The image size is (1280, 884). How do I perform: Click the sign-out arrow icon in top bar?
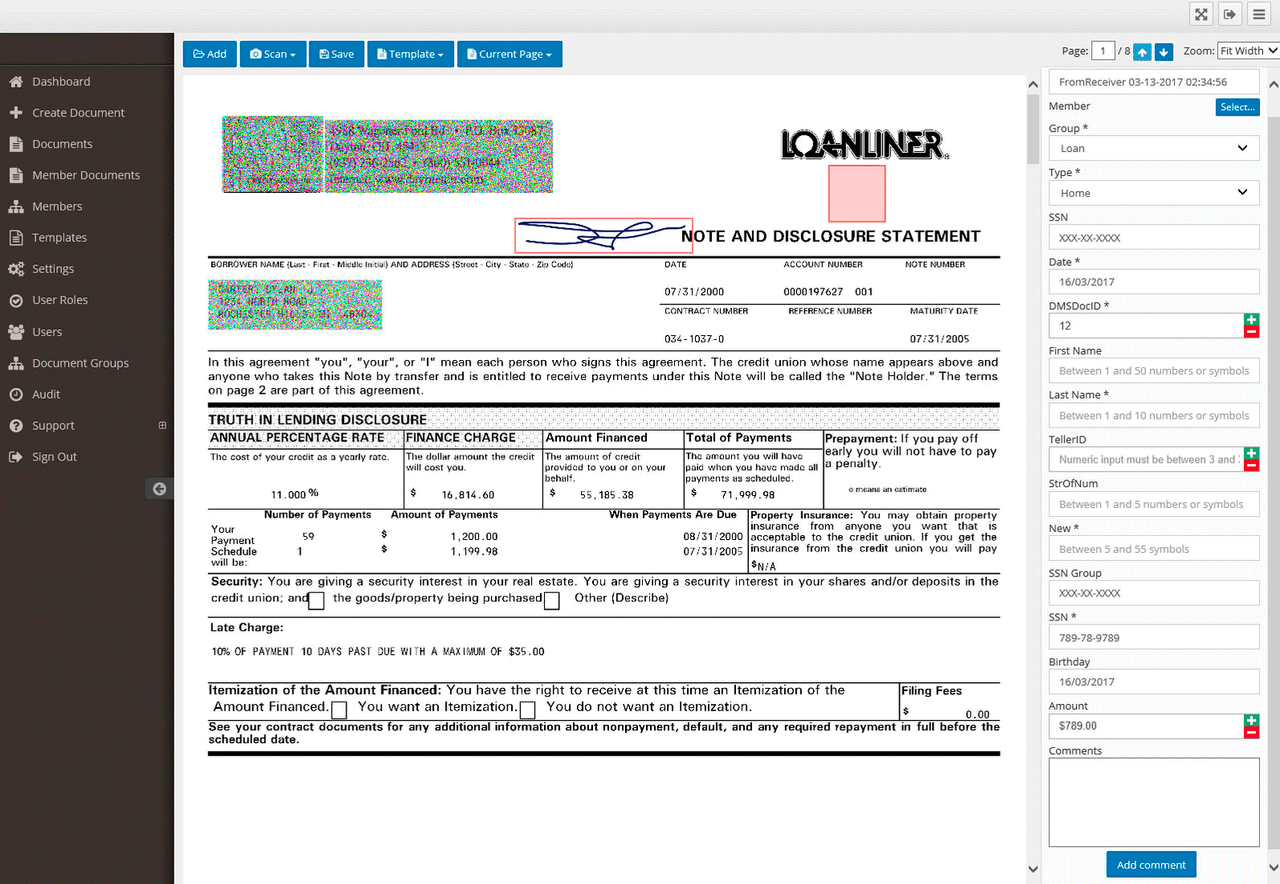[1230, 14]
